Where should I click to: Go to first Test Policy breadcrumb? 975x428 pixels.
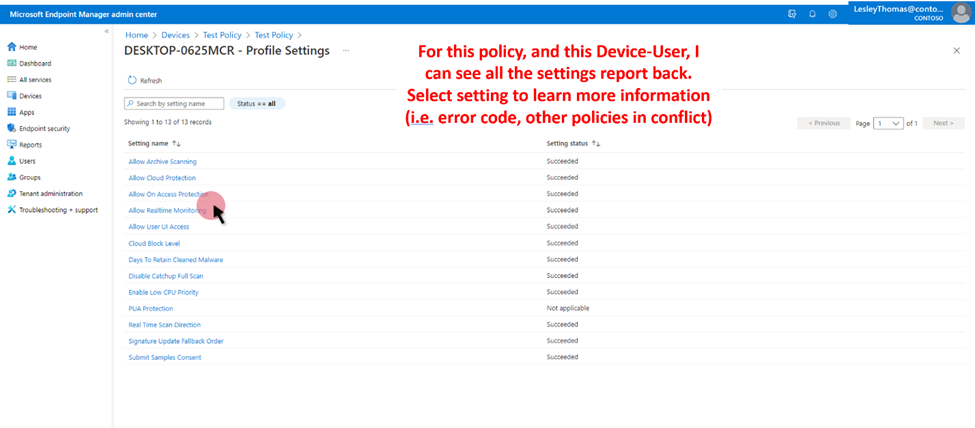222,35
